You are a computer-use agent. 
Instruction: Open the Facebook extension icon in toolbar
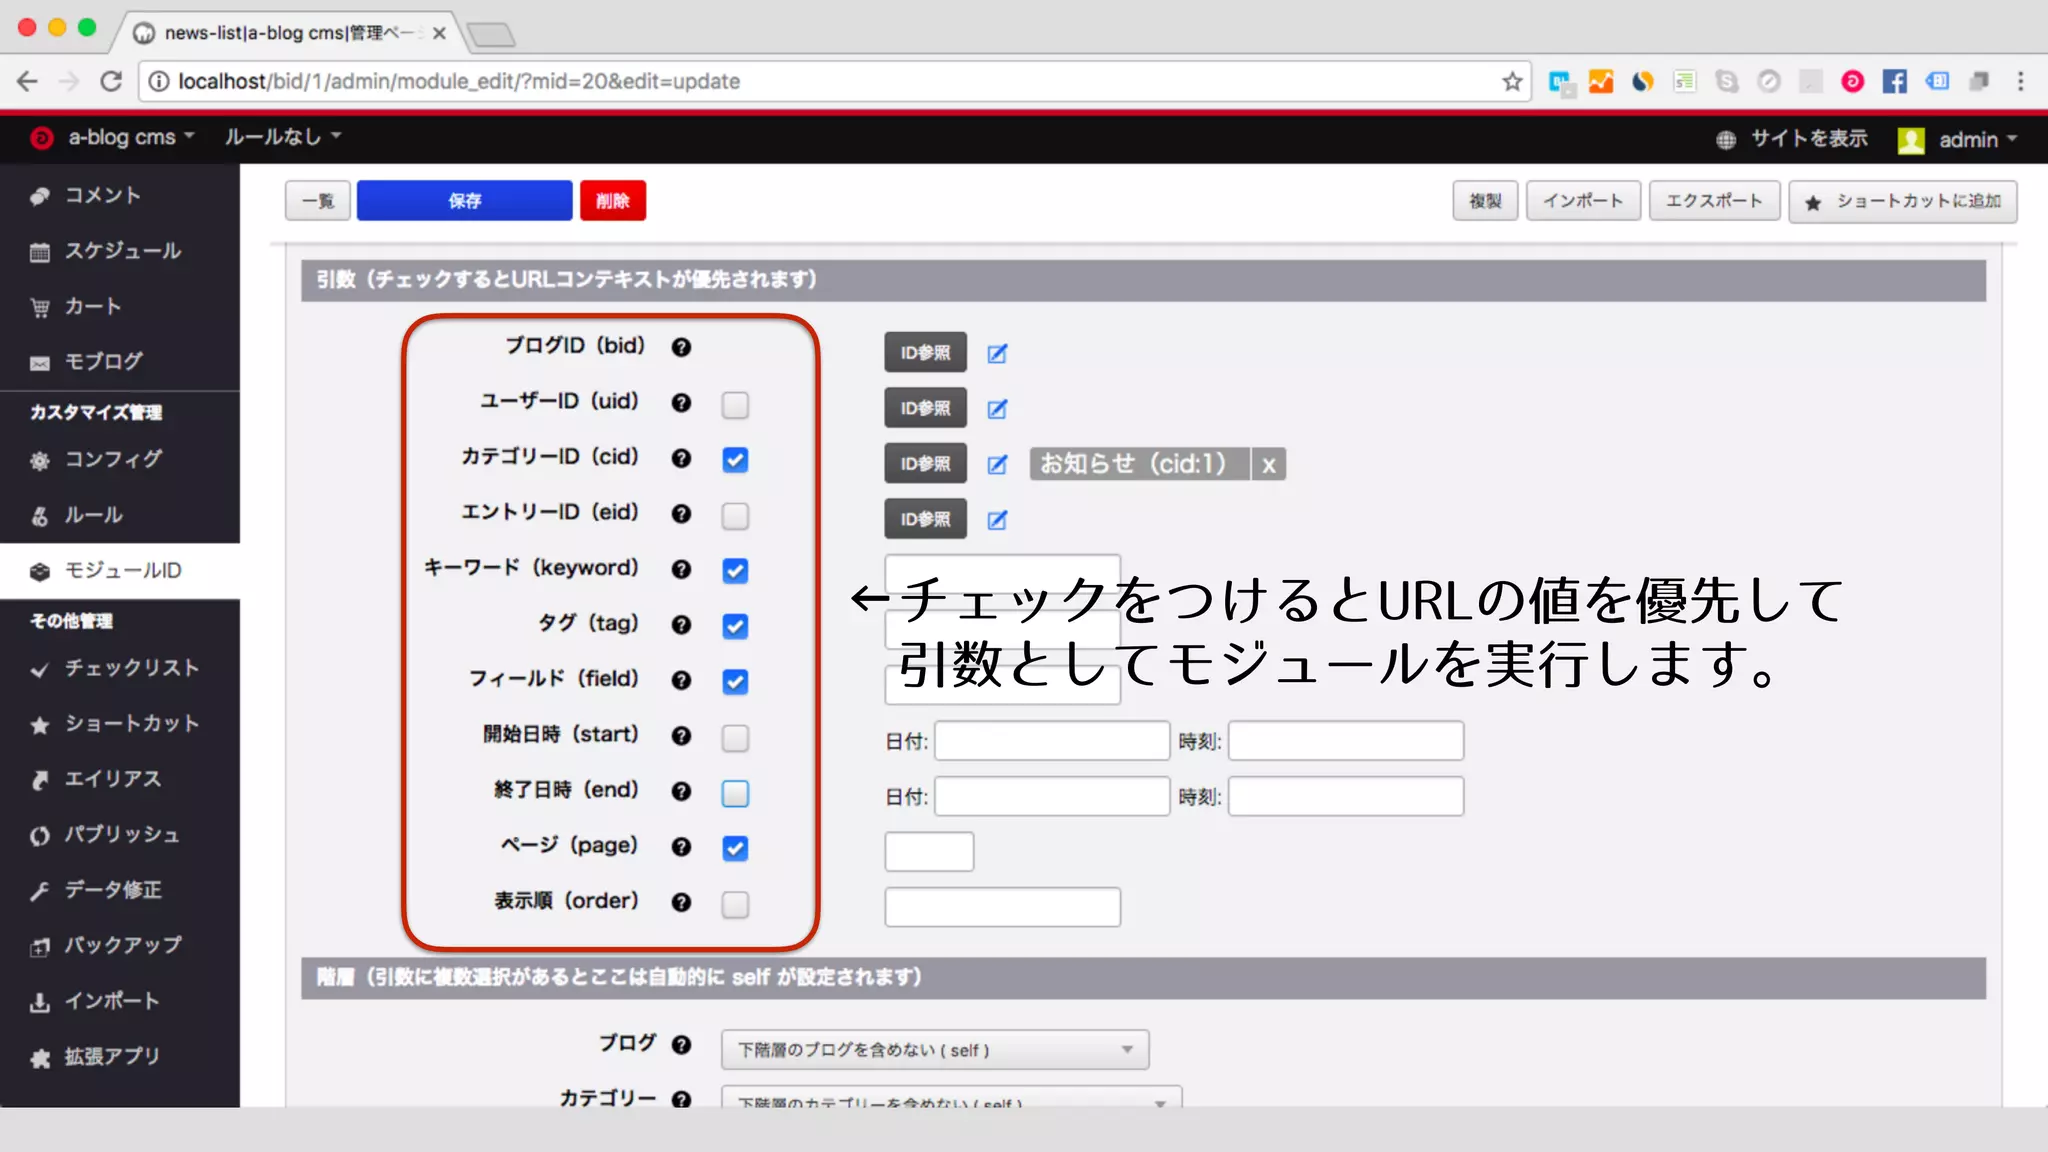click(1894, 81)
